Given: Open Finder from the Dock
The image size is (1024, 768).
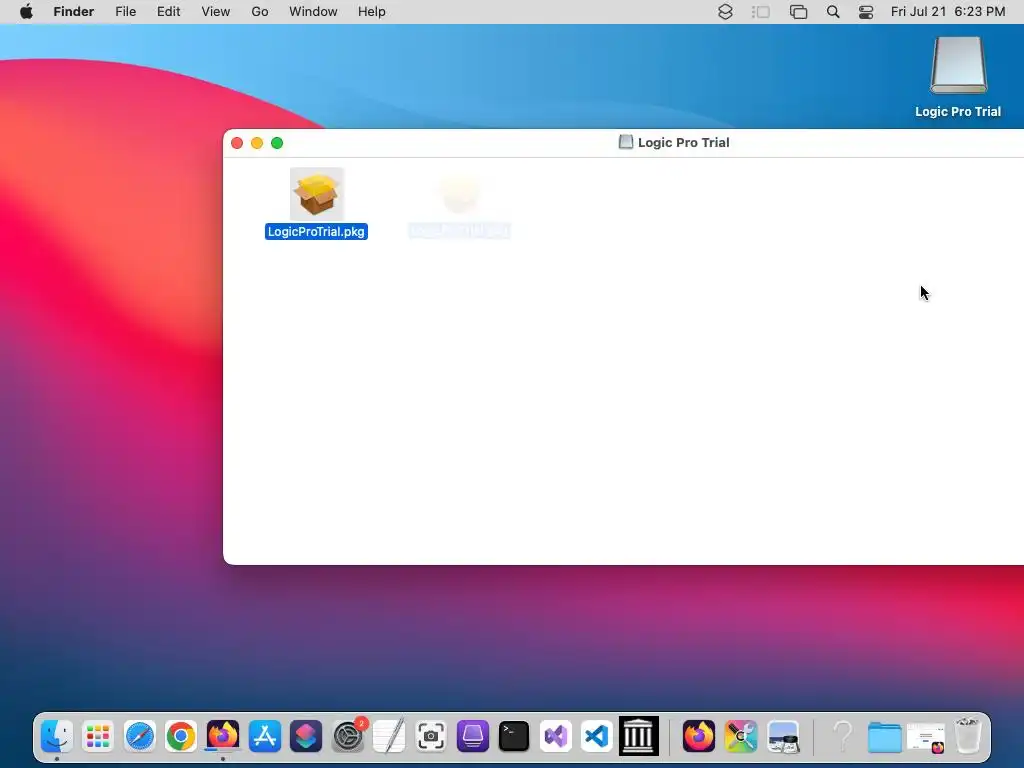Looking at the screenshot, I should 57,737.
